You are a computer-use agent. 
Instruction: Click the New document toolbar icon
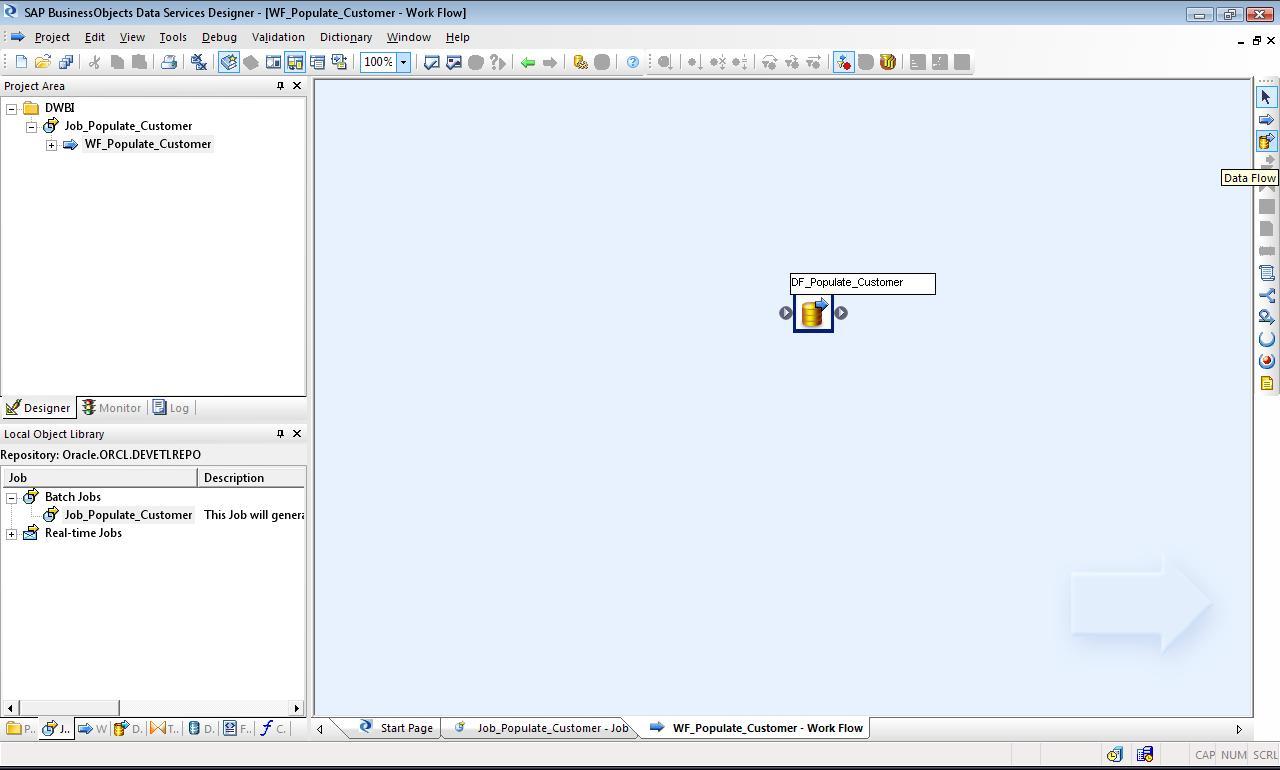(21, 62)
